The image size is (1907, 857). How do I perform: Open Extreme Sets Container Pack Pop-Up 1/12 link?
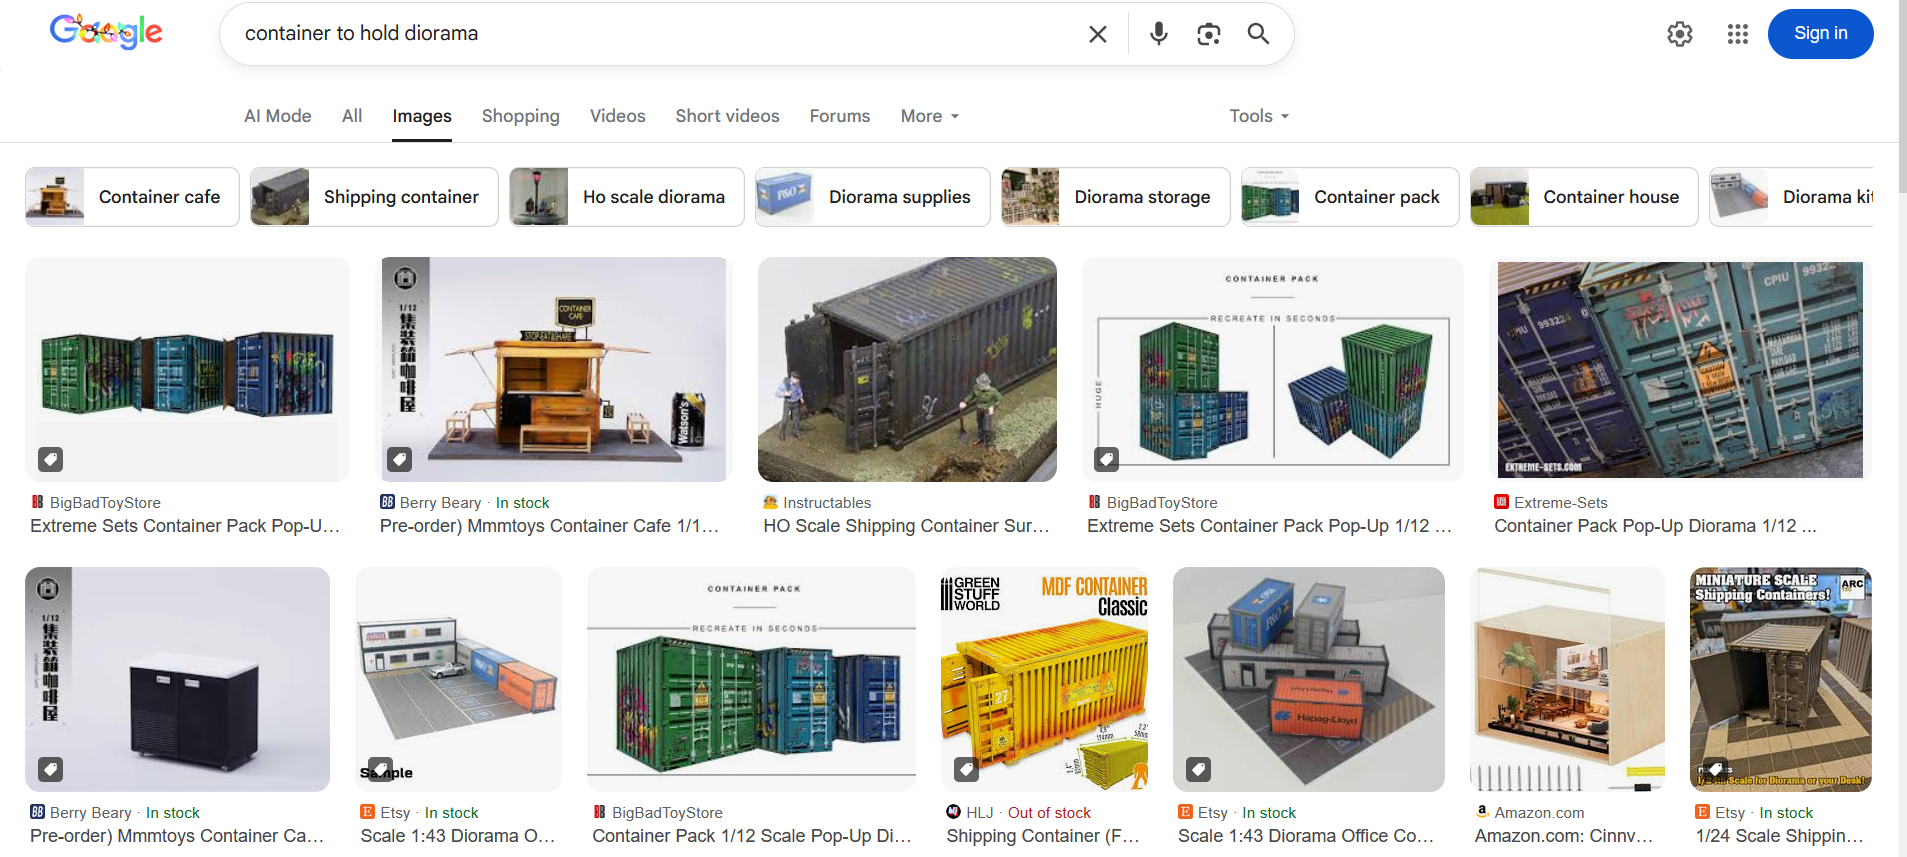pos(1269,526)
